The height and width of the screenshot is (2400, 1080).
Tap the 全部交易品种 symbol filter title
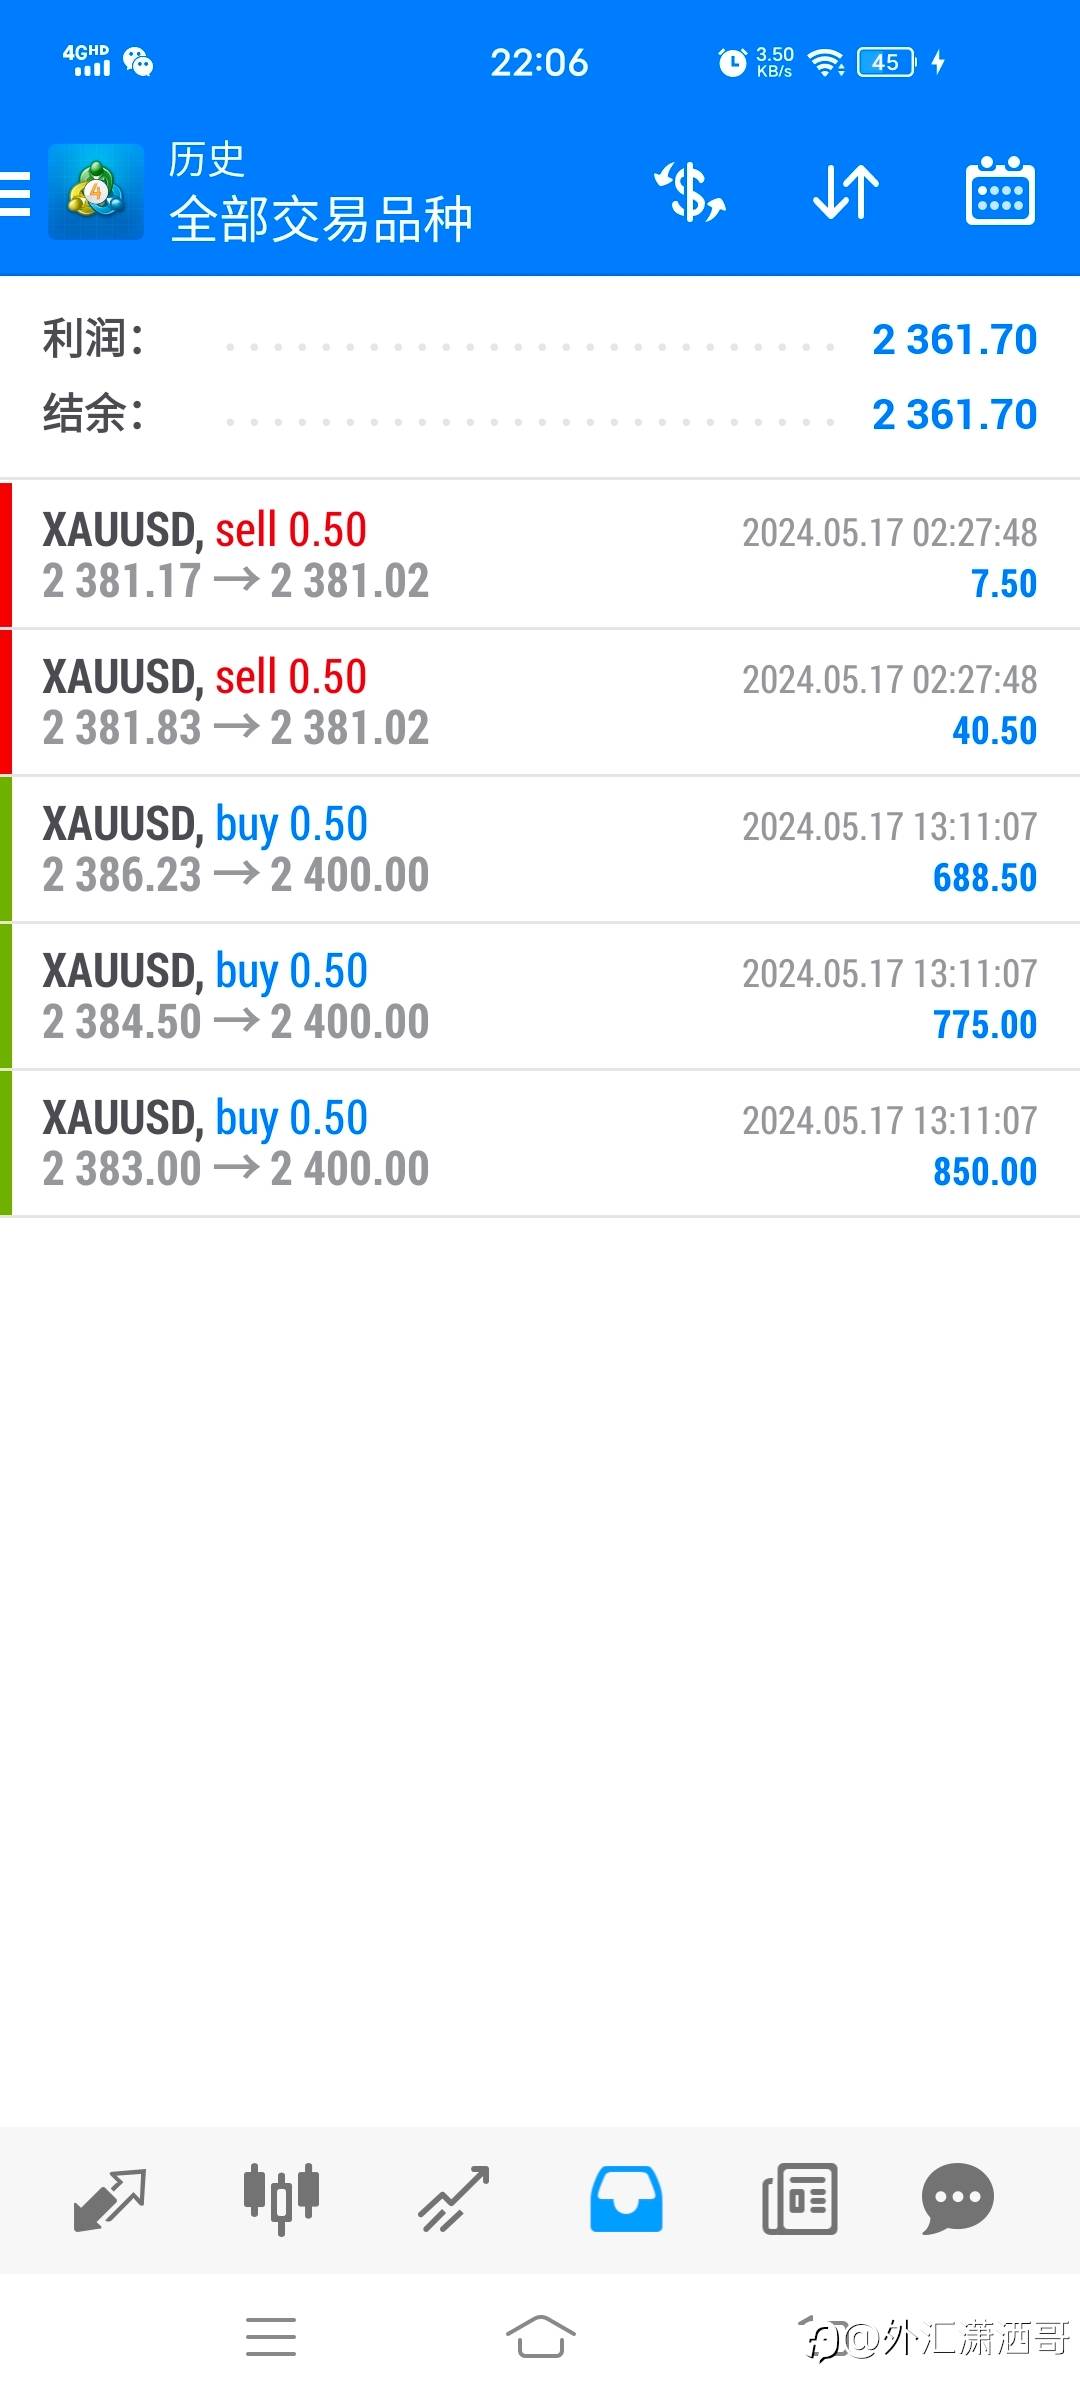pos(320,220)
